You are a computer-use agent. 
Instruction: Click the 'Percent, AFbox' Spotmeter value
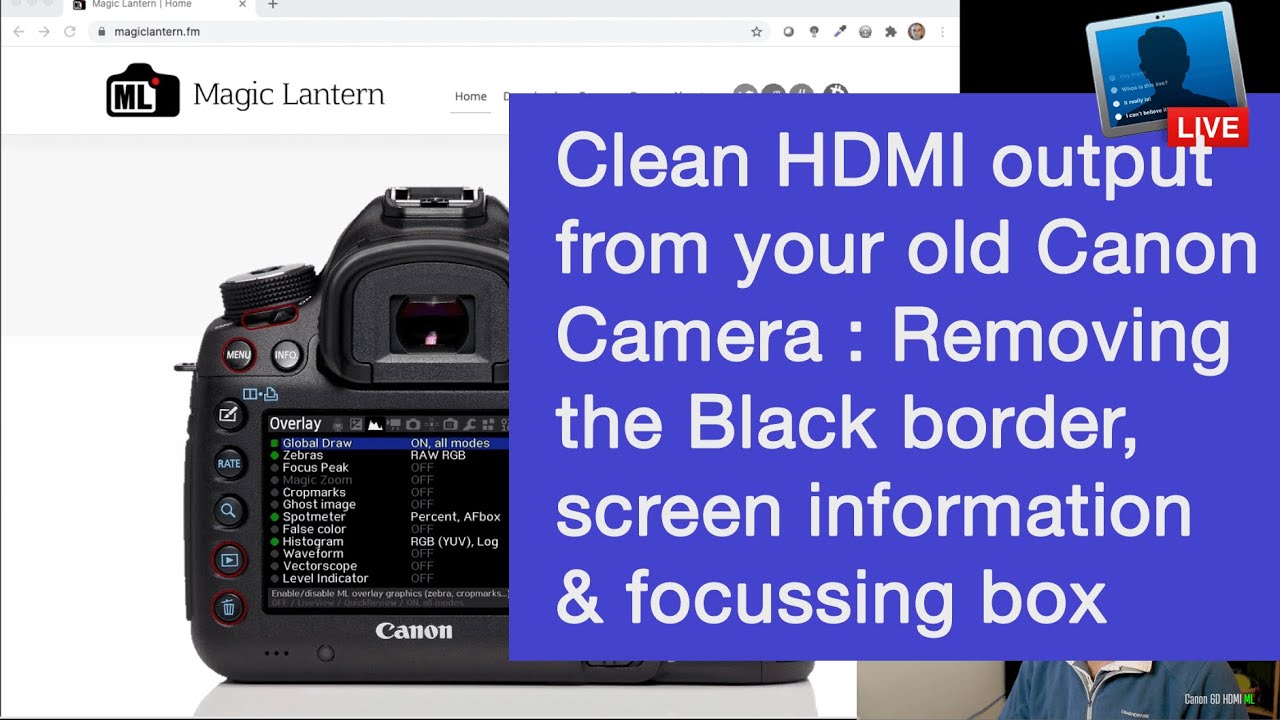455,517
